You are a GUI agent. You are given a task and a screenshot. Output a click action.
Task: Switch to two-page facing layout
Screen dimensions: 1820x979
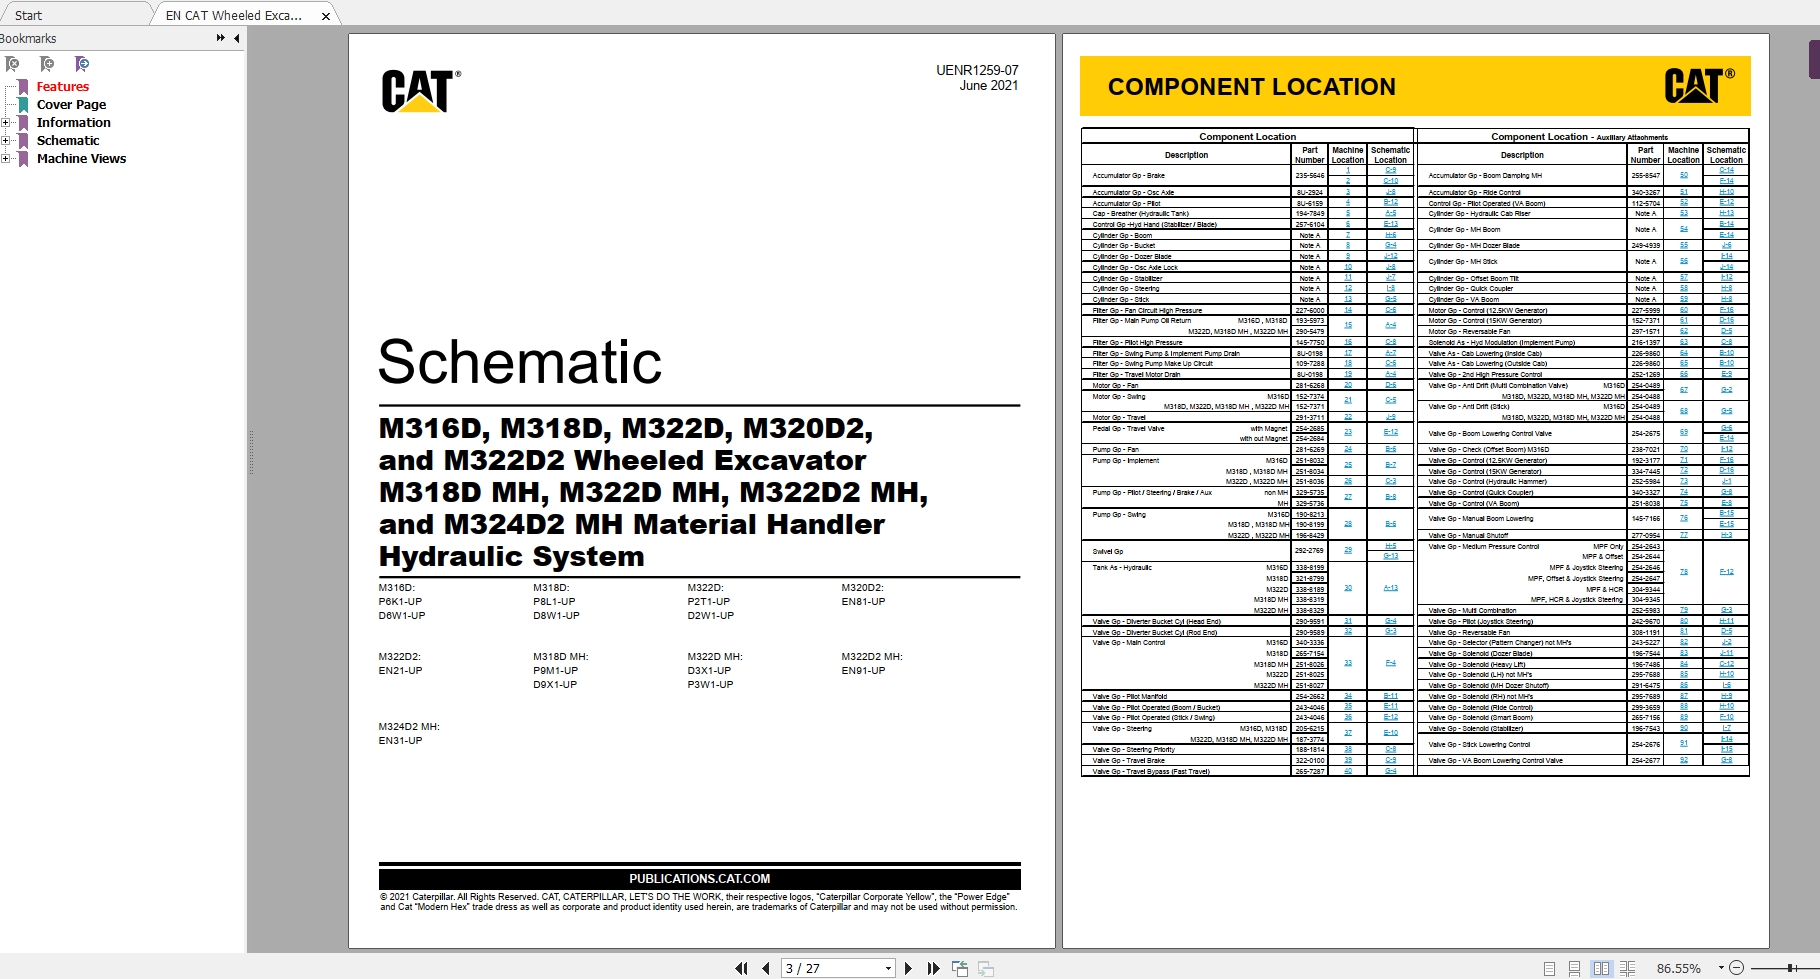[x=1601, y=968]
